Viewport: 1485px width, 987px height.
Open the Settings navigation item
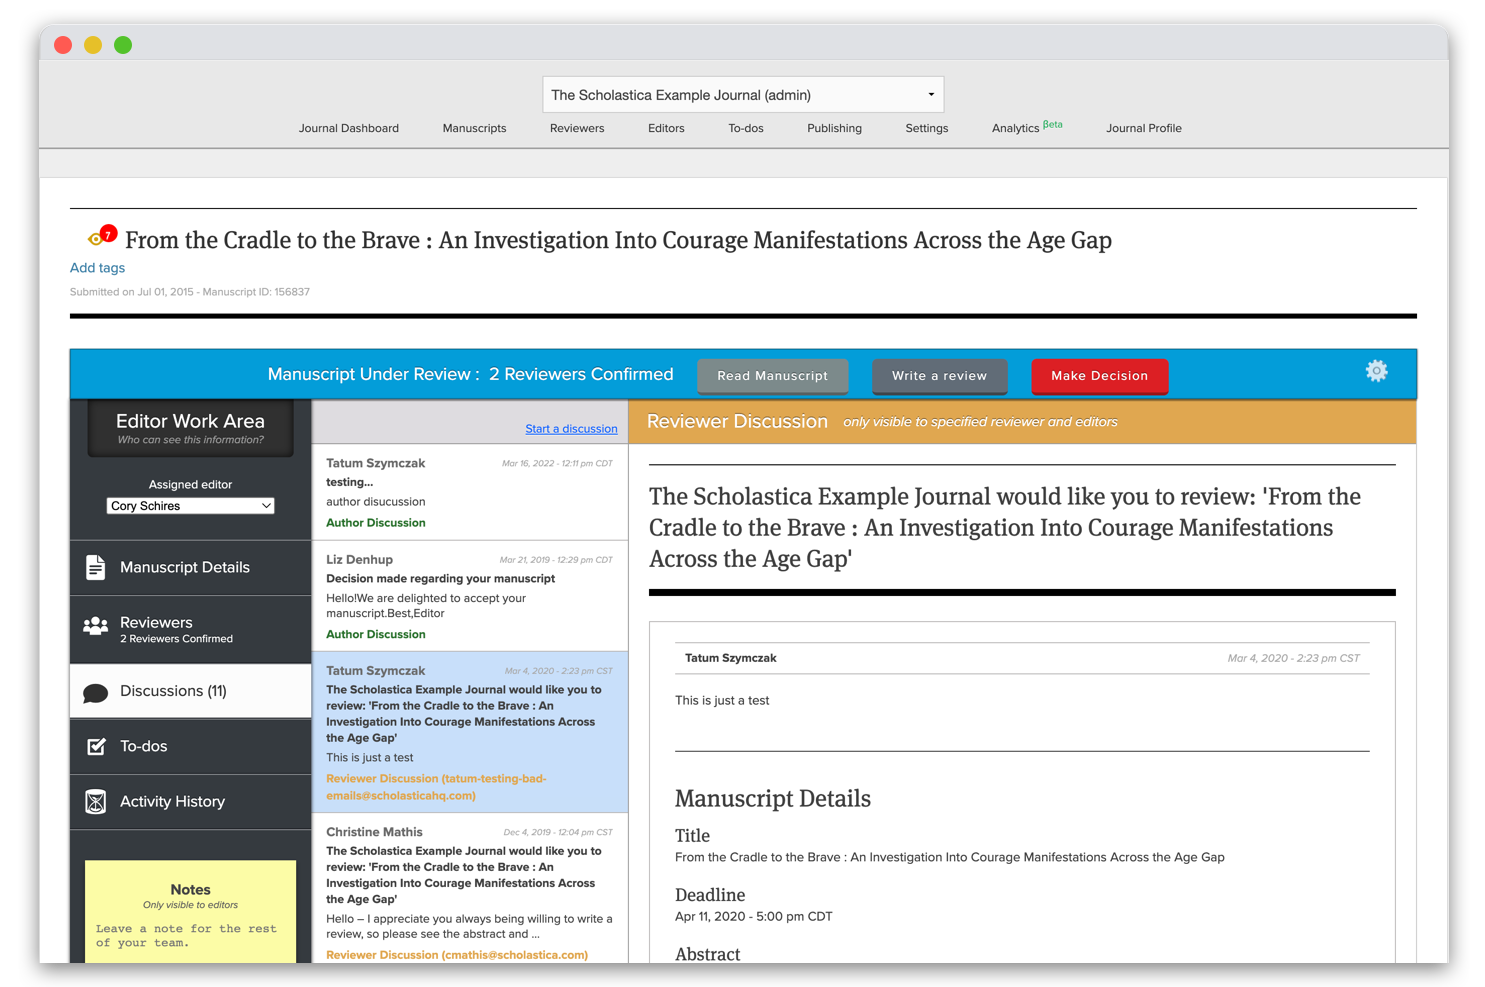coord(926,128)
